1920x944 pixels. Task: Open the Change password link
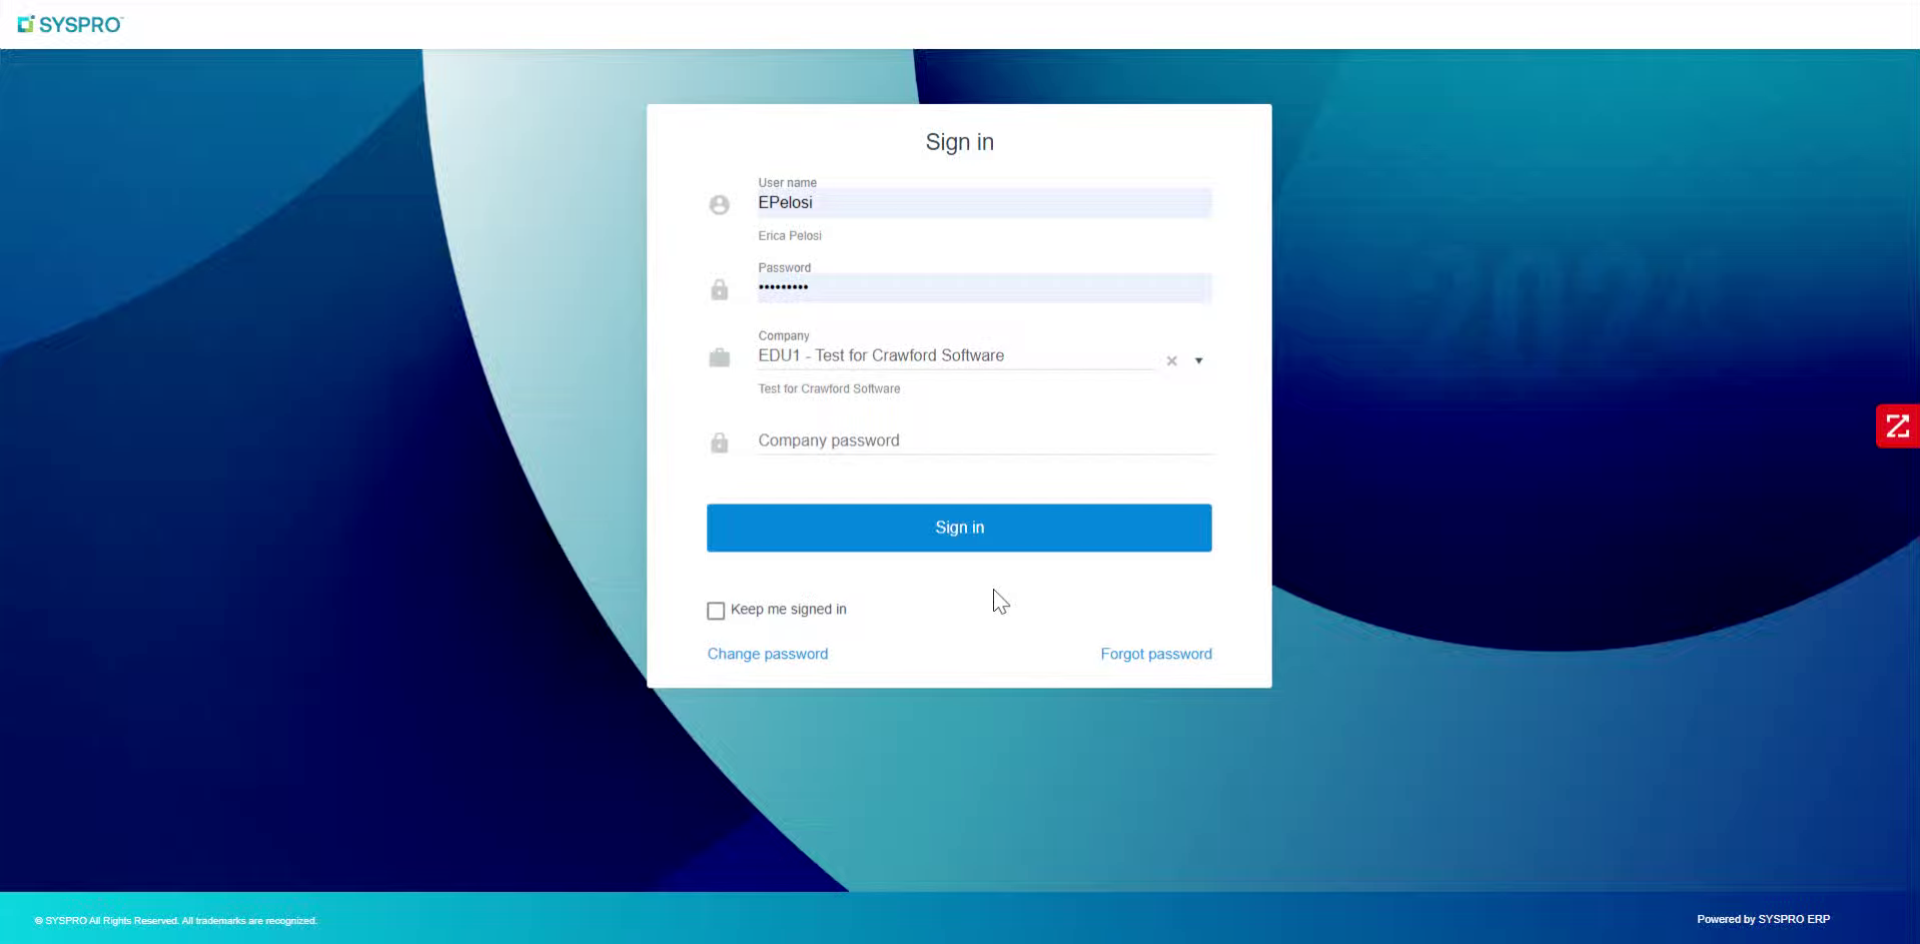coord(768,654)
